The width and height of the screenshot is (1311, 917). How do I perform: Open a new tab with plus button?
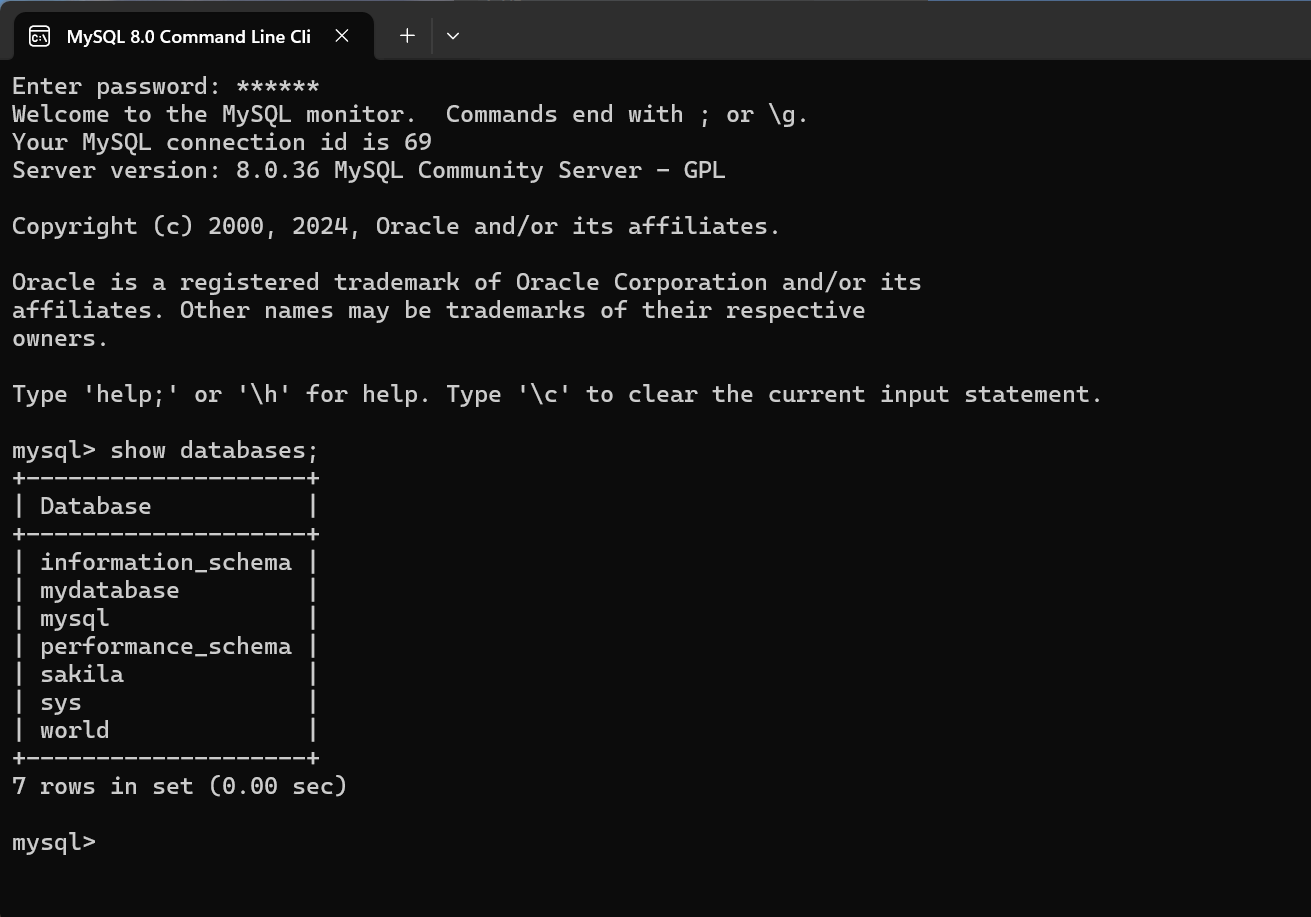tap(407, 36)
